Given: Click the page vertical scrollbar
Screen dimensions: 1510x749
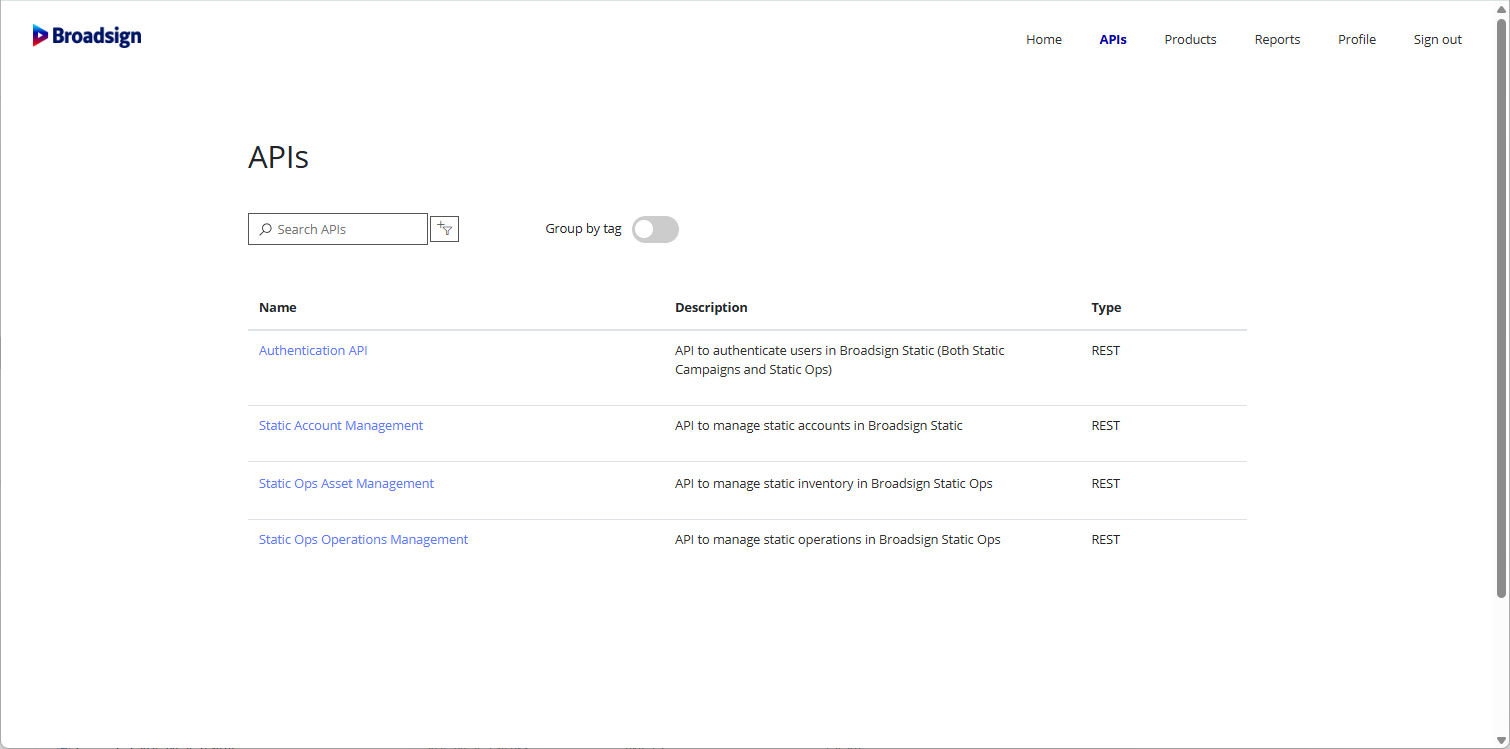Looking at the screenshot, I should click(x=1501, y=308).
